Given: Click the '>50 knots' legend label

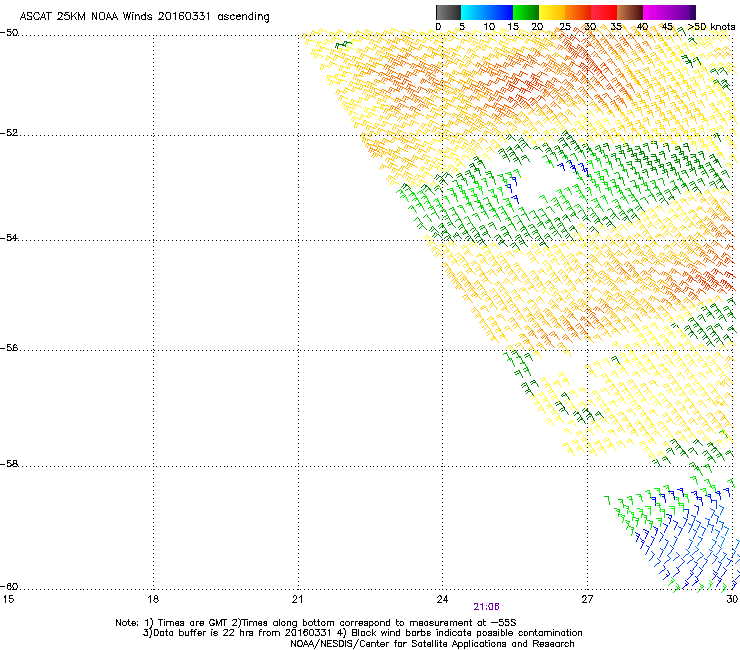Looking at the screenshot, I should [711, 27].
